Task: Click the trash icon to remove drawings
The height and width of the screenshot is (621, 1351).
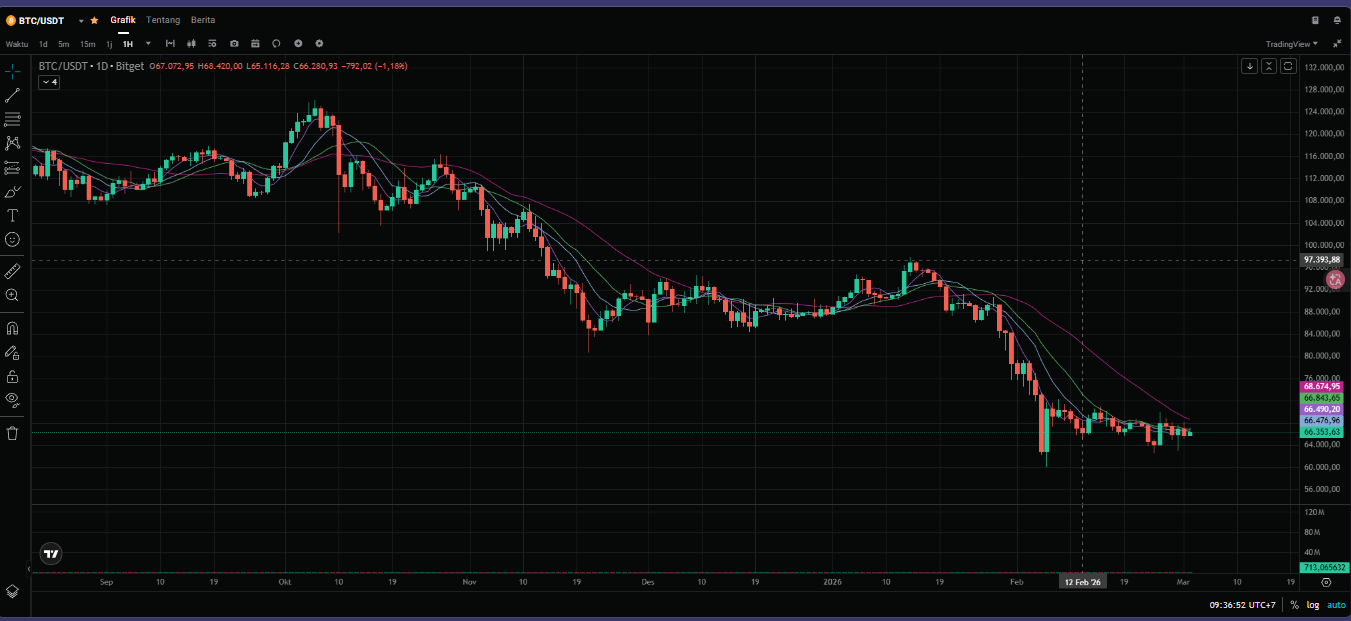Action: click(12, 433)
